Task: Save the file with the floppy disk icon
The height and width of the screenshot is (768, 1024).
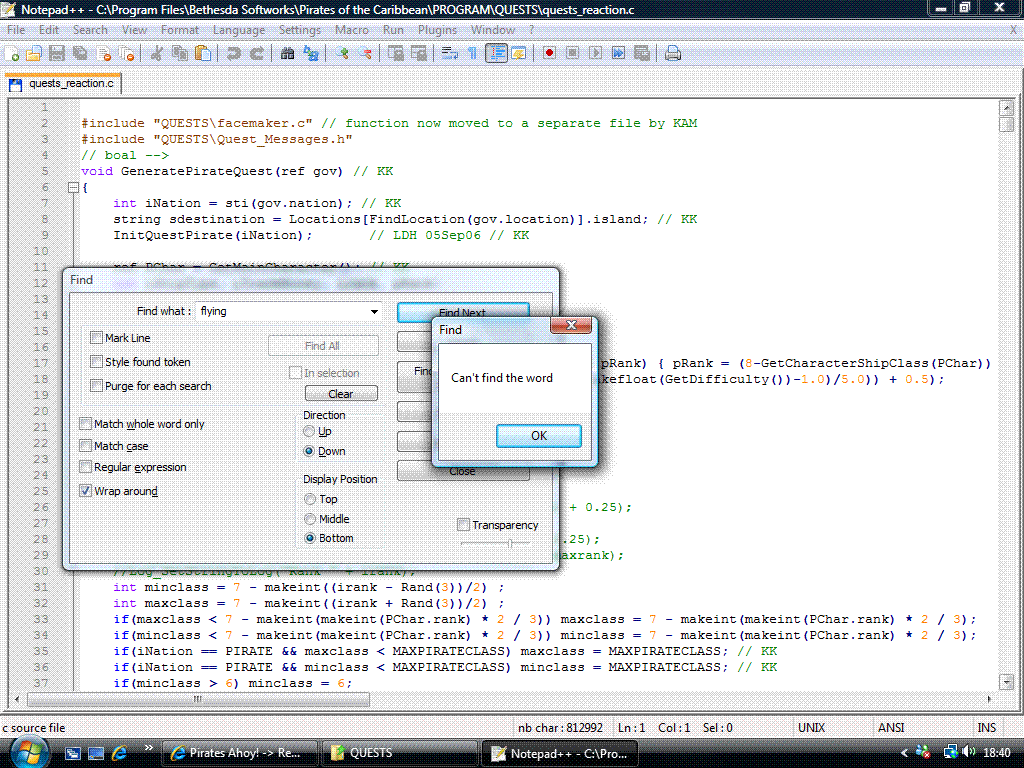Action: coord(57,54)
